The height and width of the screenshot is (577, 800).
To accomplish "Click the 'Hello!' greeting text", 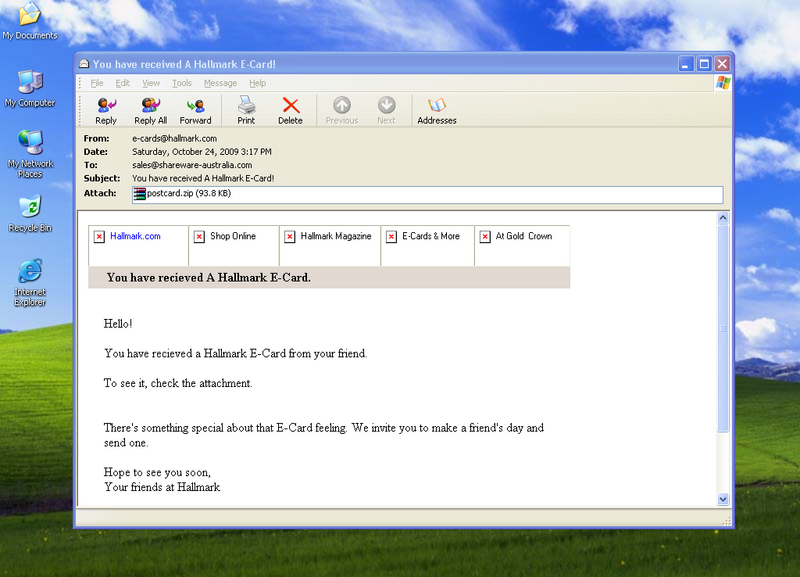I will (118, 323).
